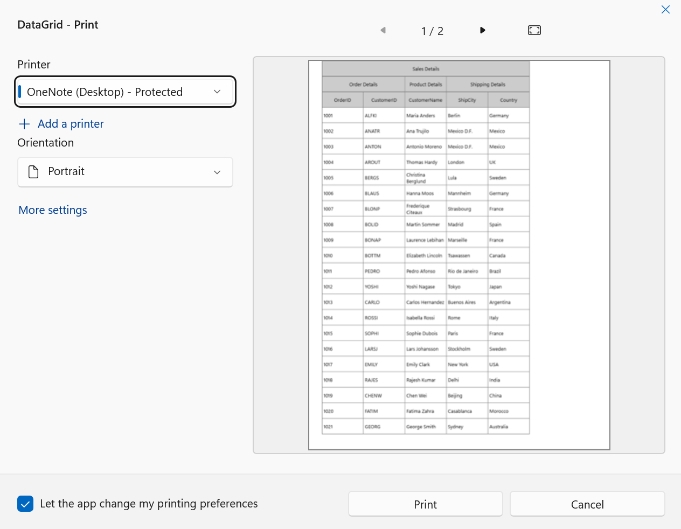681x529 pixels.
Task: Click the Orientation label
Action: 46,143
